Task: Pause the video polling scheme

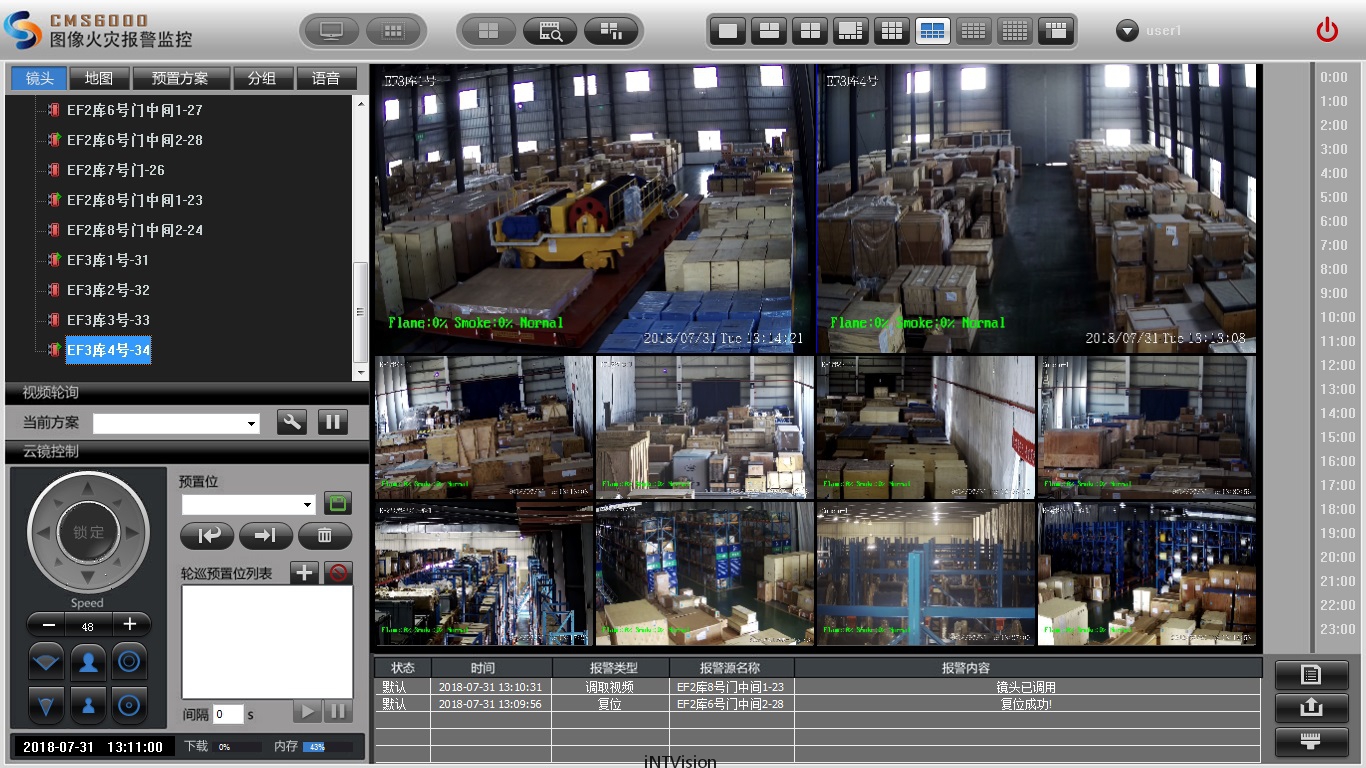Action: point(333,422)
